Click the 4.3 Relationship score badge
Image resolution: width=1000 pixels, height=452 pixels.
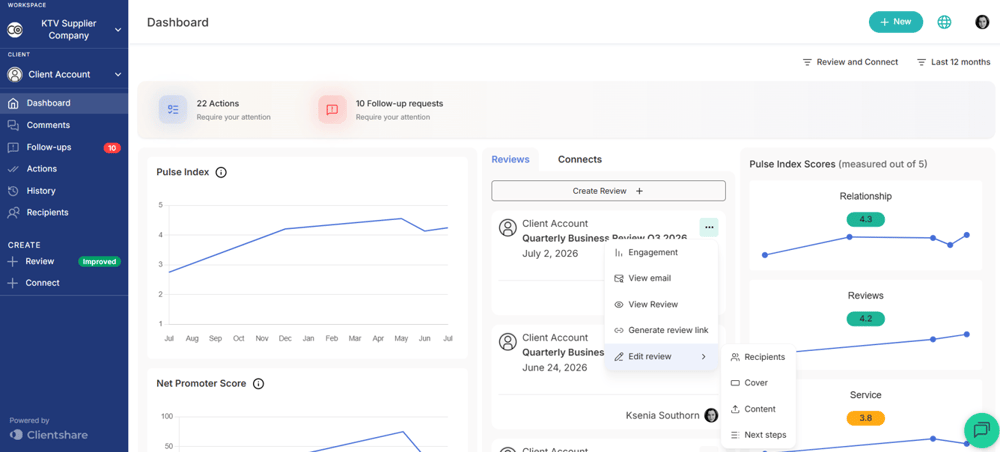click(x=865, y=219)
